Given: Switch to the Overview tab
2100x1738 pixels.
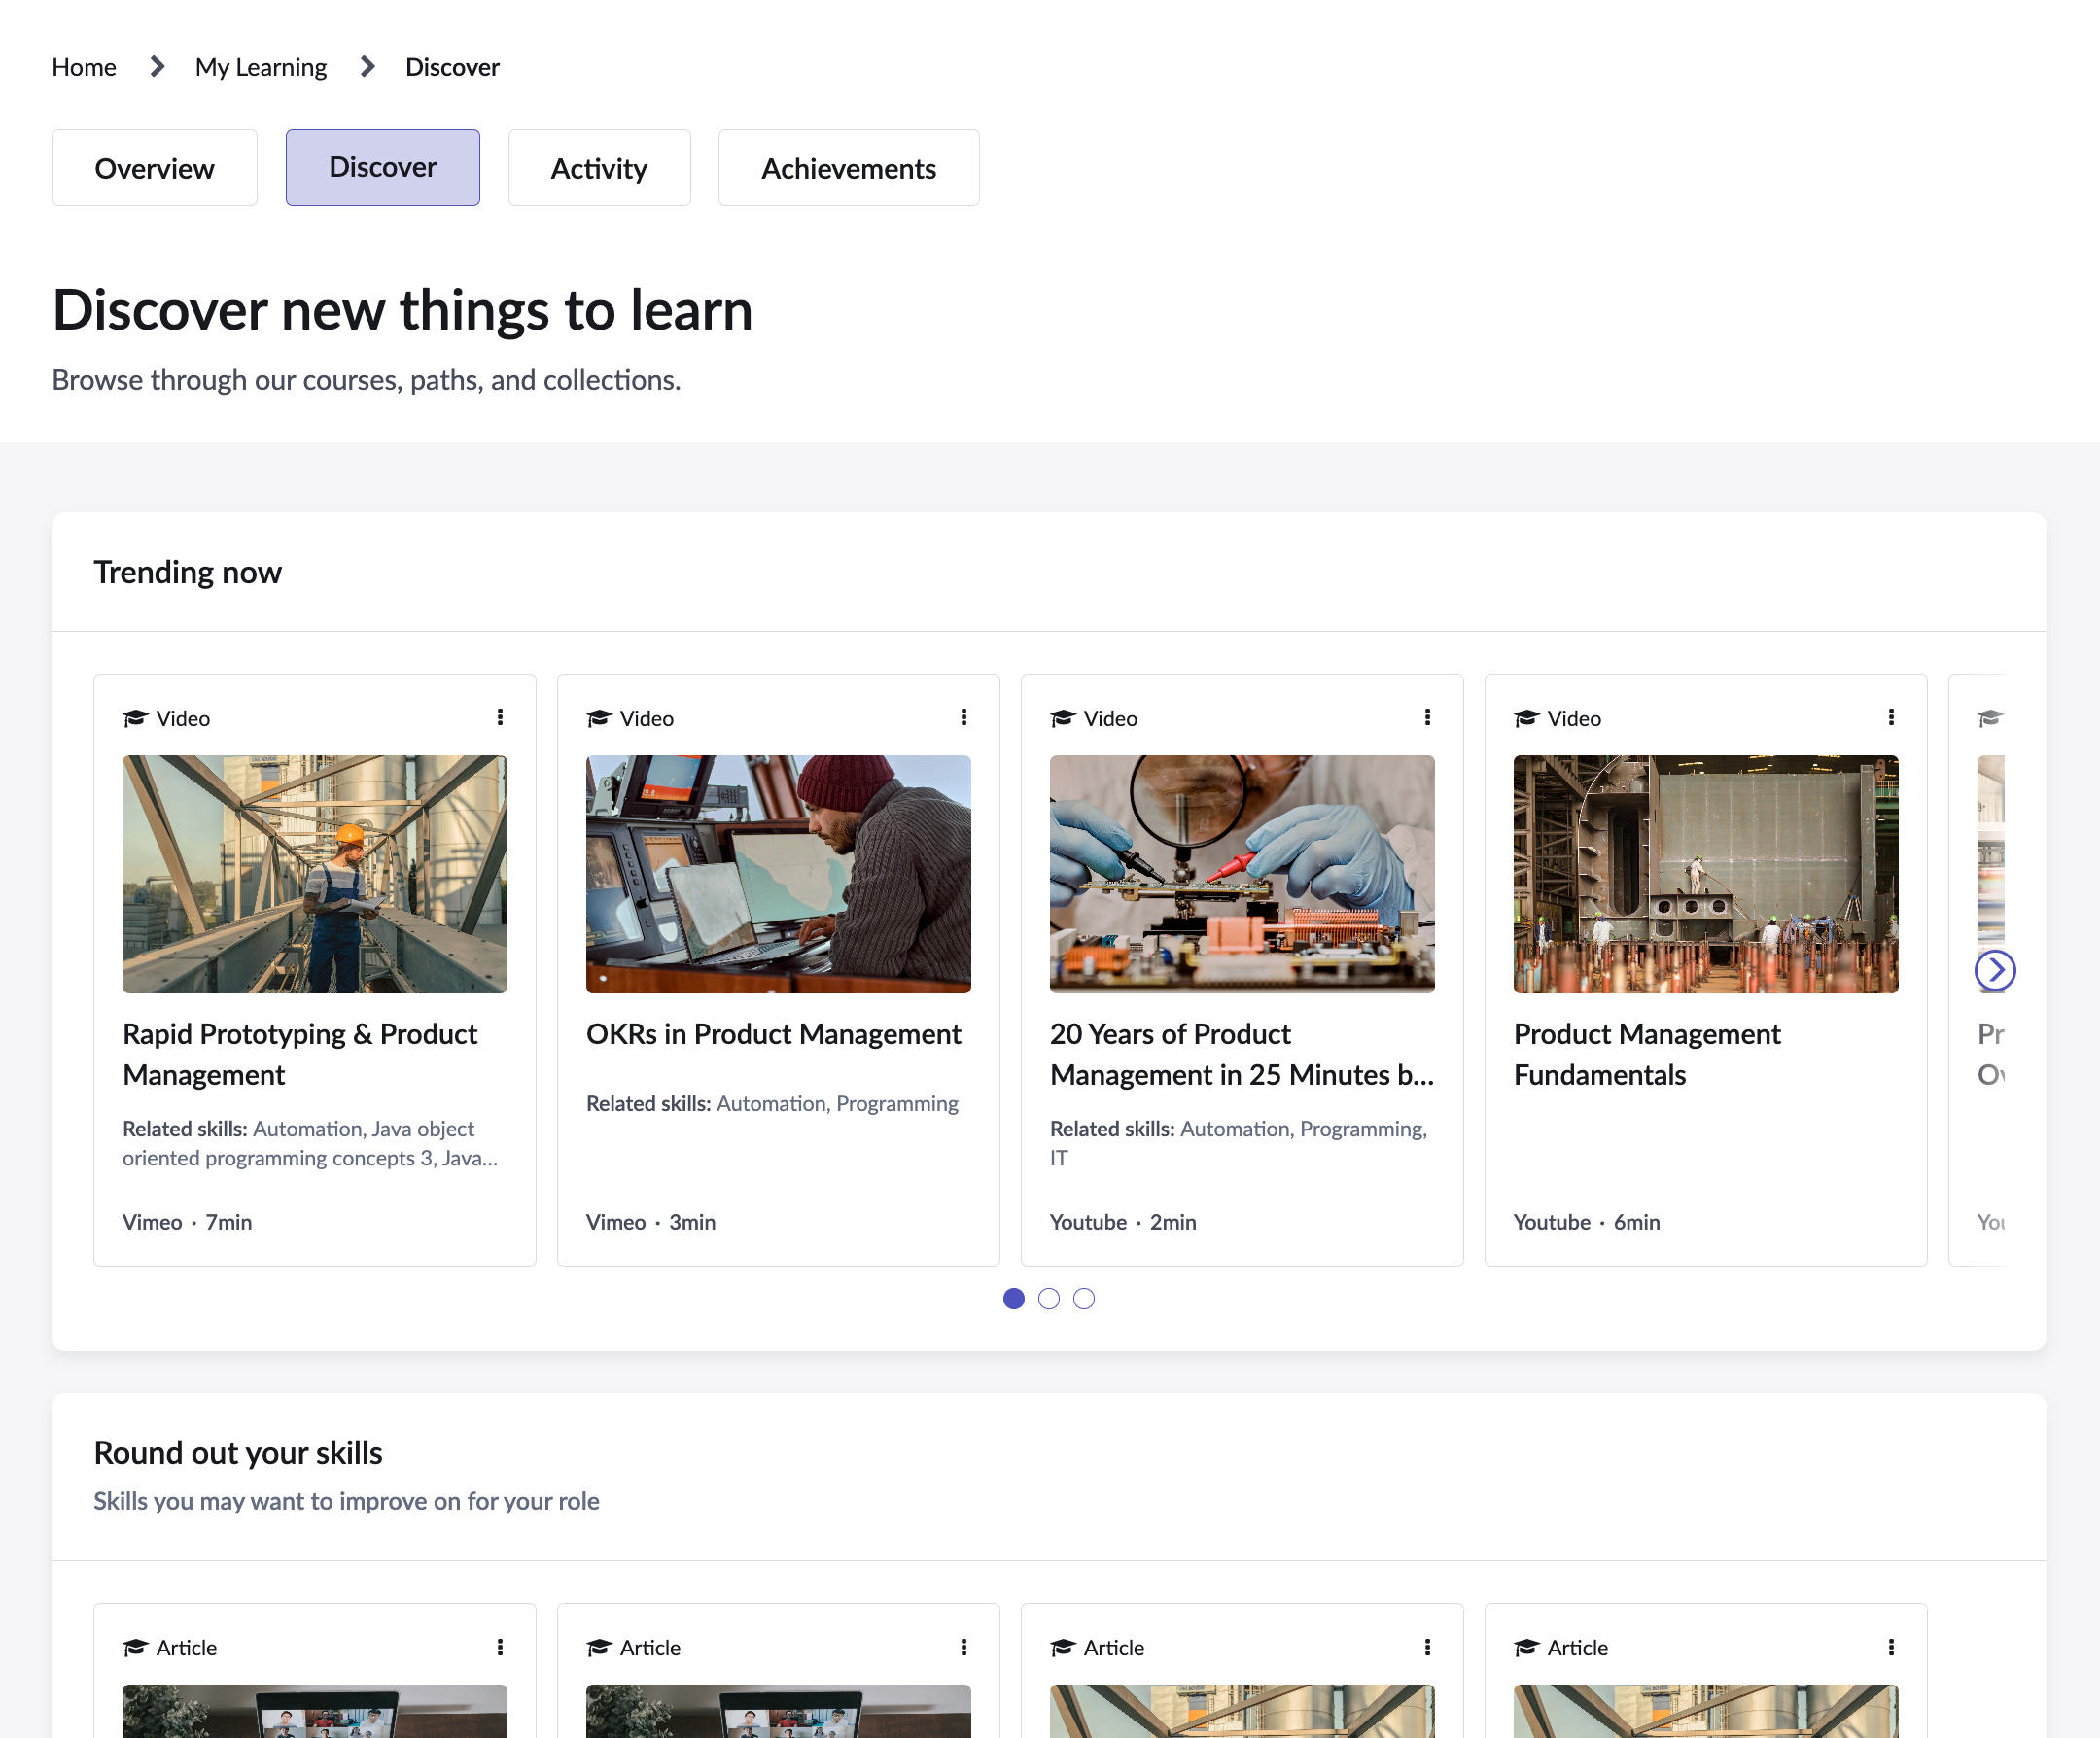Looking at the screenshot, I should click(154, 168).
